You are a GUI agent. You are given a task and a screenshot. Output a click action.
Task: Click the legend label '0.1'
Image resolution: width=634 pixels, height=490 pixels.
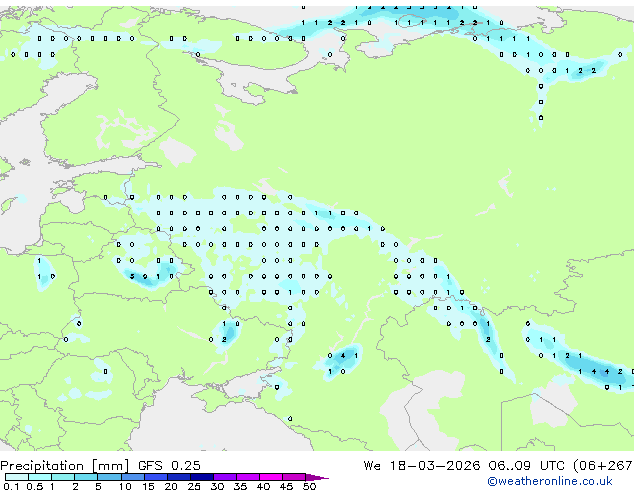[11, 486]
